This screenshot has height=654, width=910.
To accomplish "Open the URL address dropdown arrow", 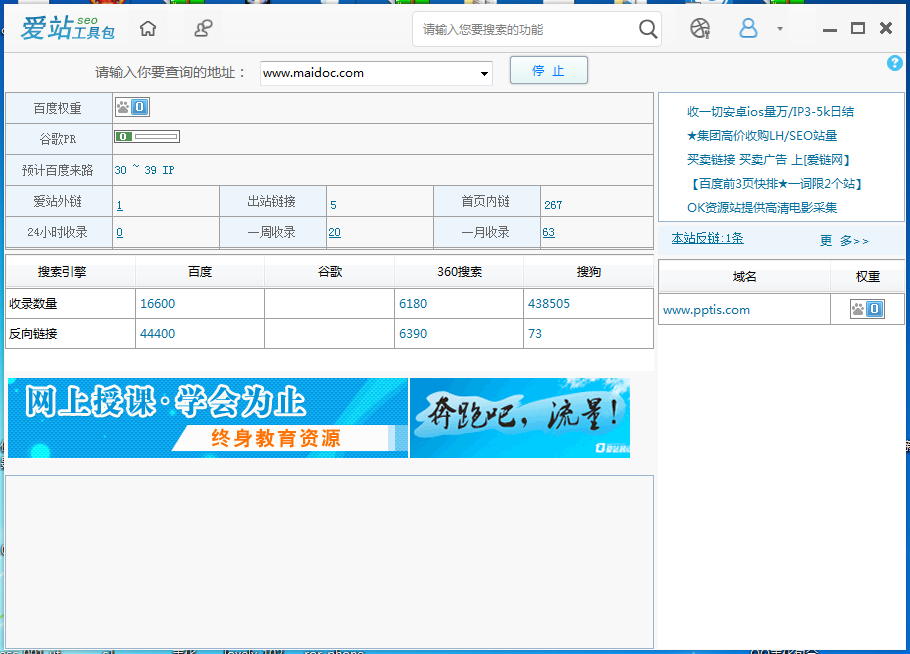I will coord(484,74).
